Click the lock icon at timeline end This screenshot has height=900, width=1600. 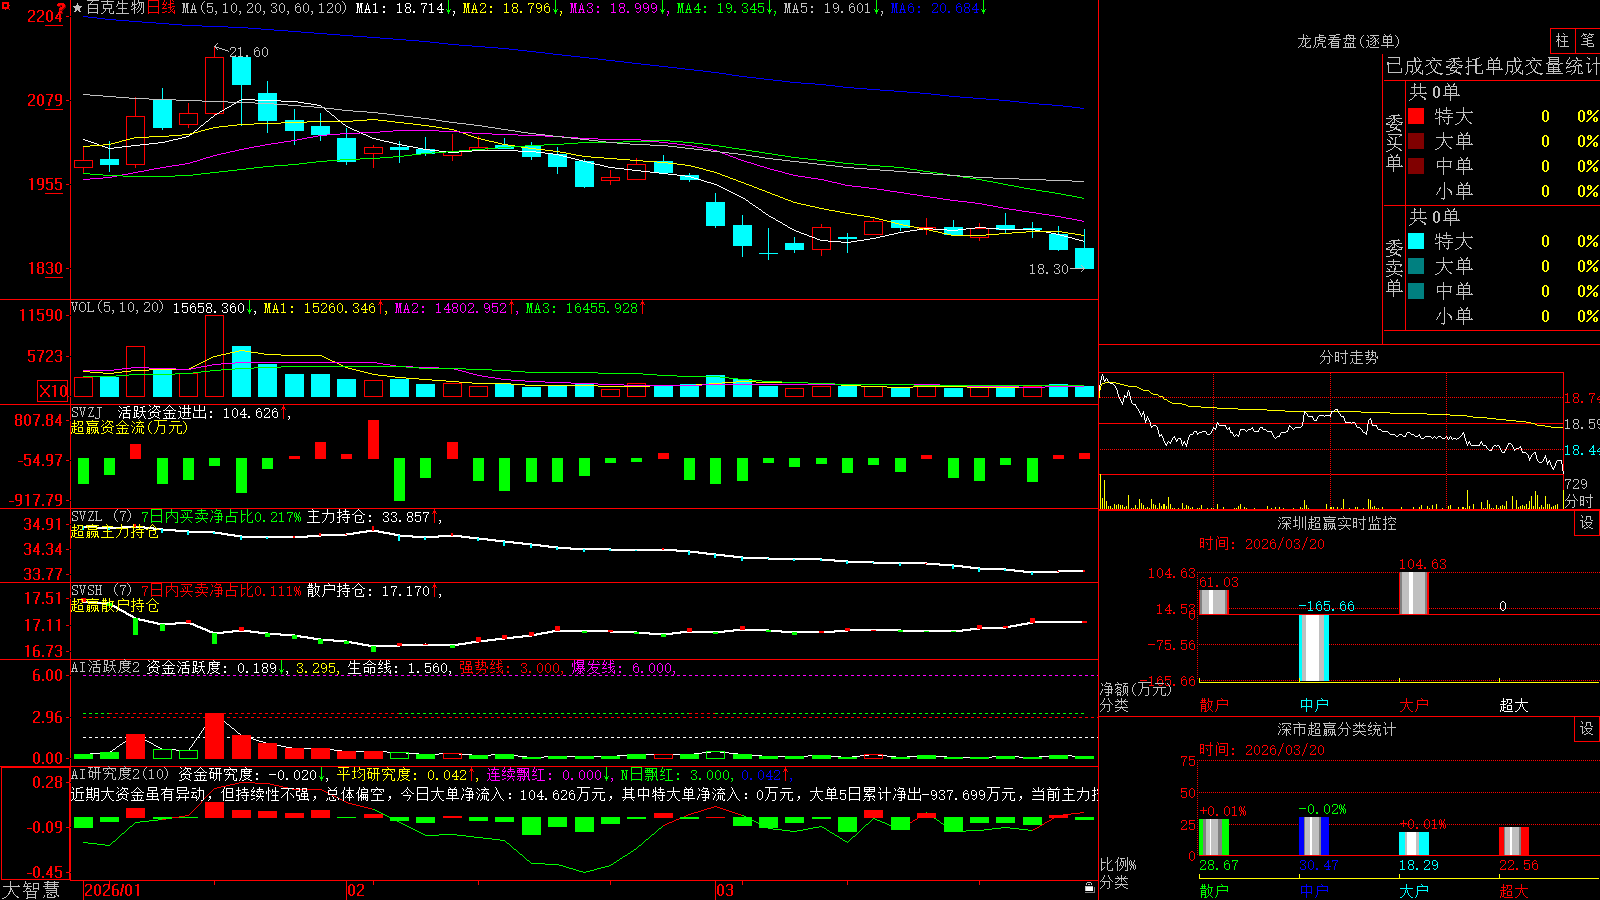coord(1090,888)
